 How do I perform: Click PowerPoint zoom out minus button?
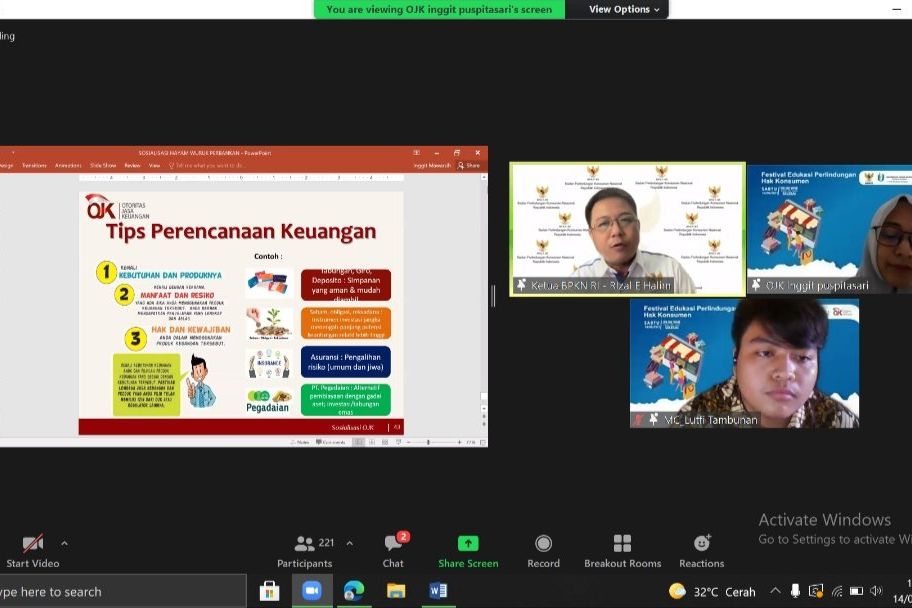point(408,443)
